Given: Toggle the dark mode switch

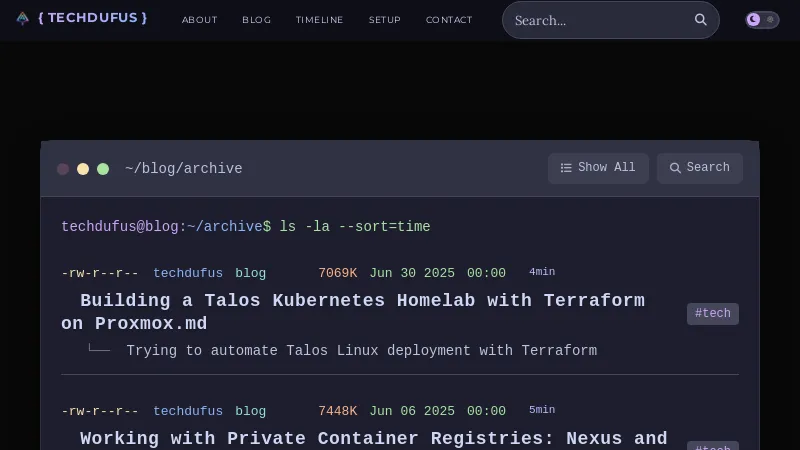Looking at the screenshot, I should [762, 20].
